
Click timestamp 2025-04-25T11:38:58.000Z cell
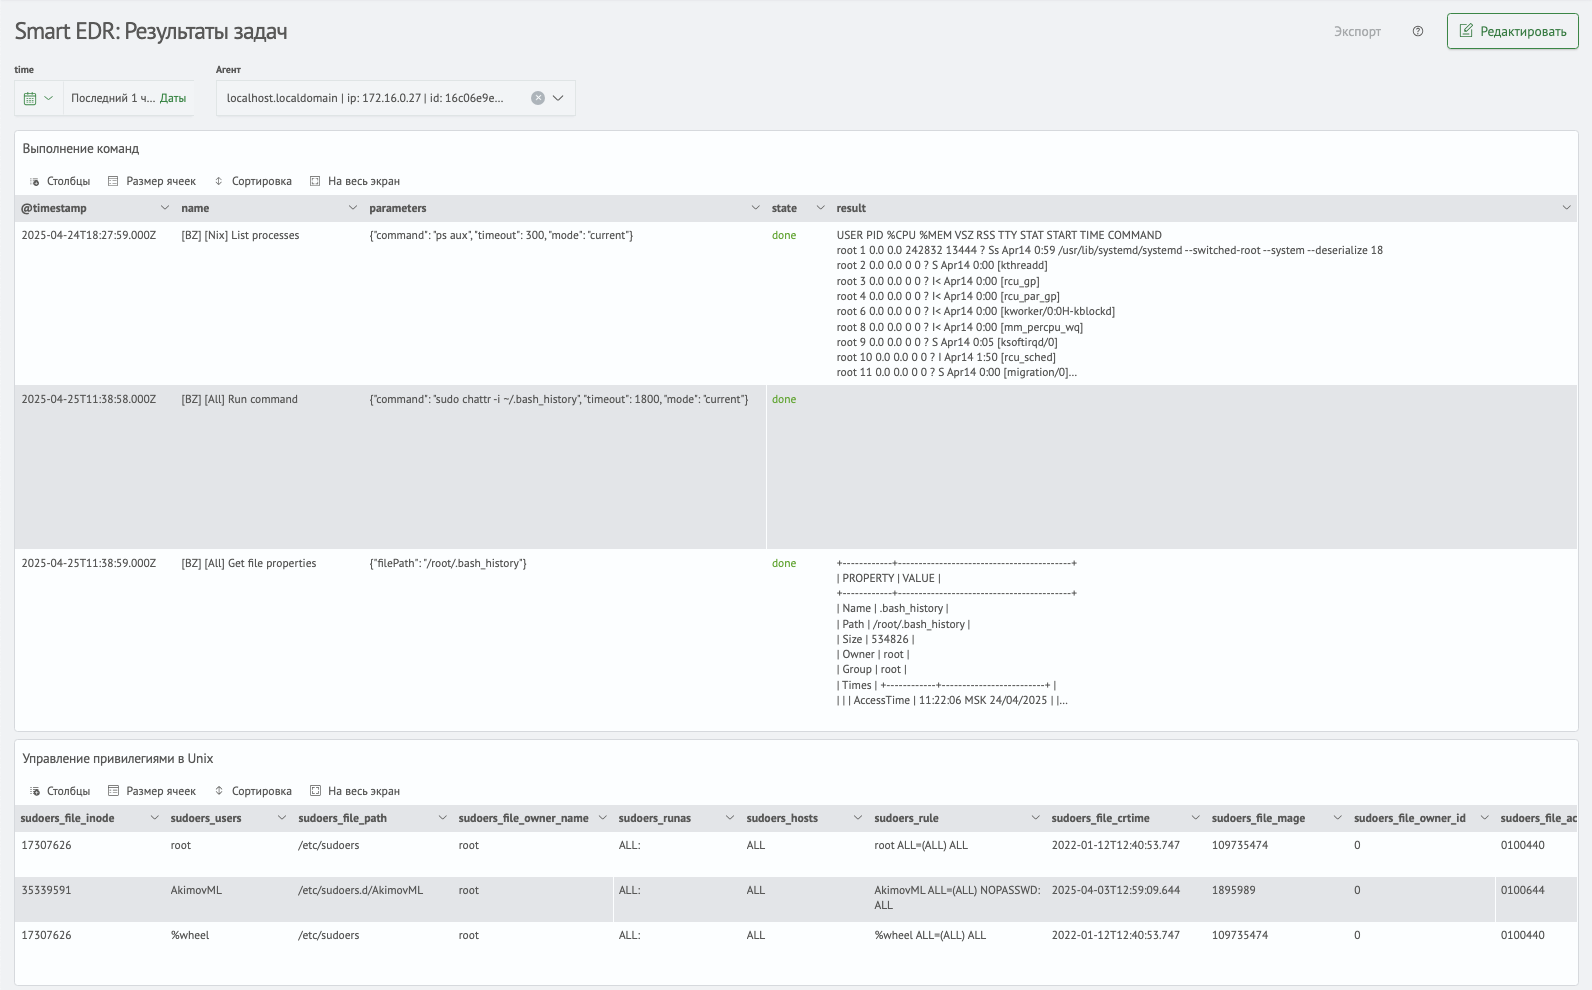tap(88, 399)
